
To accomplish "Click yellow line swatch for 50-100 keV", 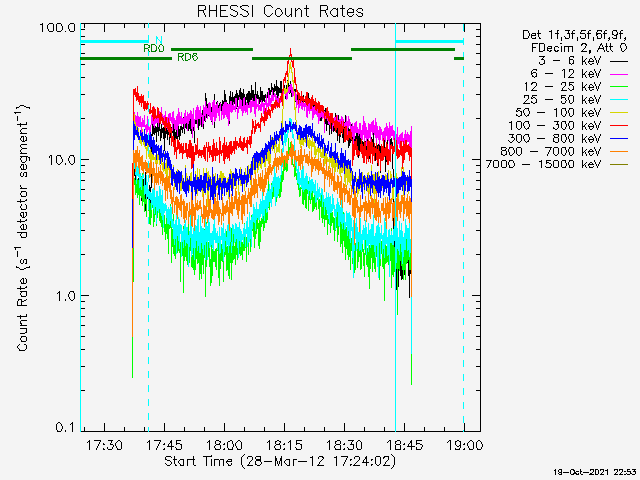I will [x=619, y=113].
